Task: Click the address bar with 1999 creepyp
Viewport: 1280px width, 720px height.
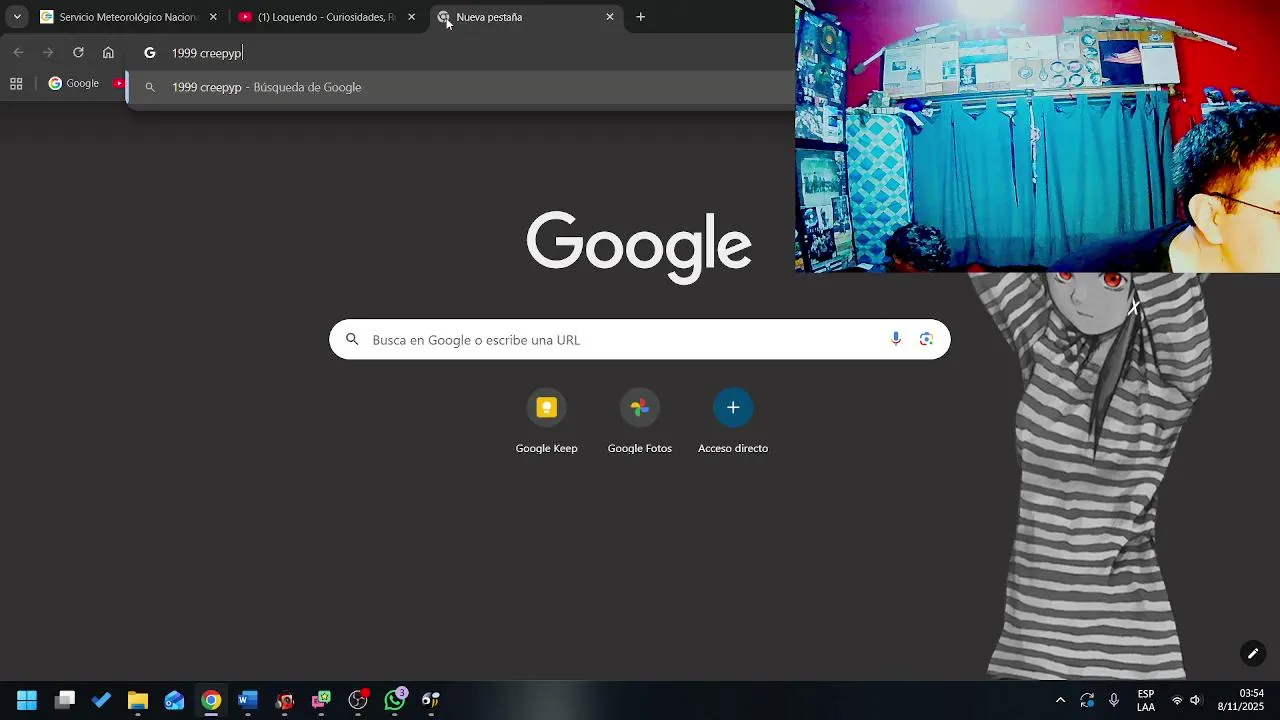Action: 460,53
